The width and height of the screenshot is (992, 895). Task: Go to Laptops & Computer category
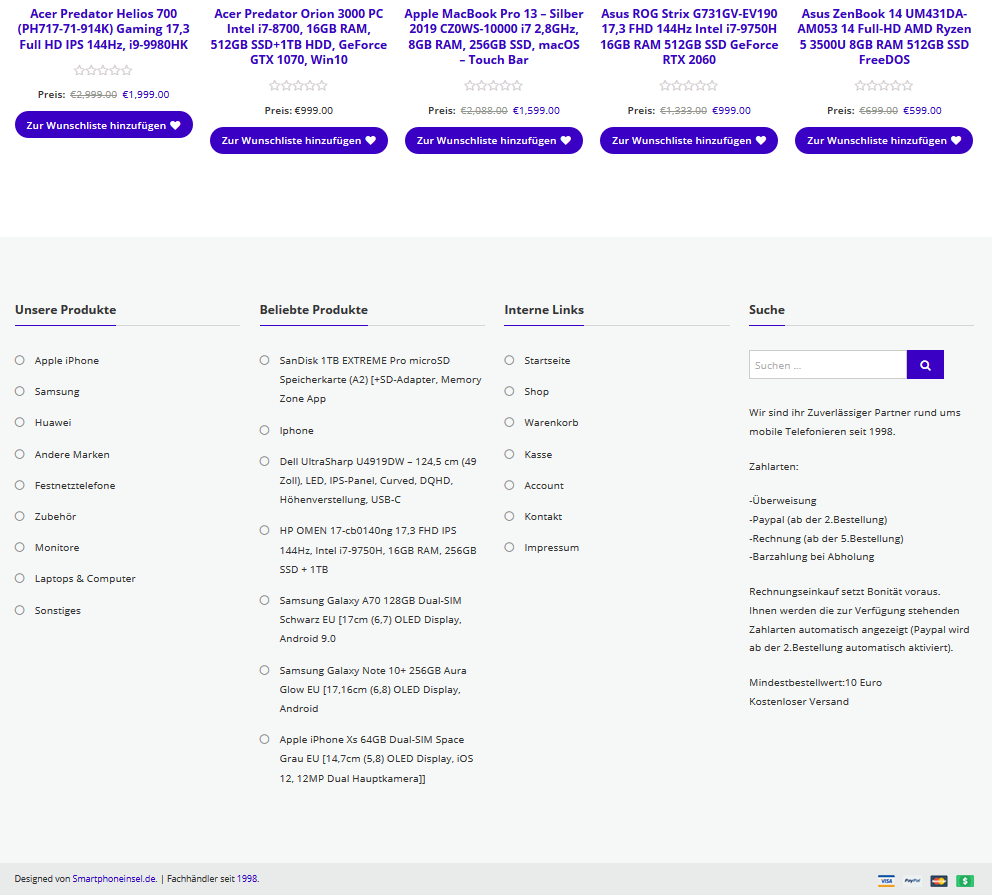click(x=85, y=578)
